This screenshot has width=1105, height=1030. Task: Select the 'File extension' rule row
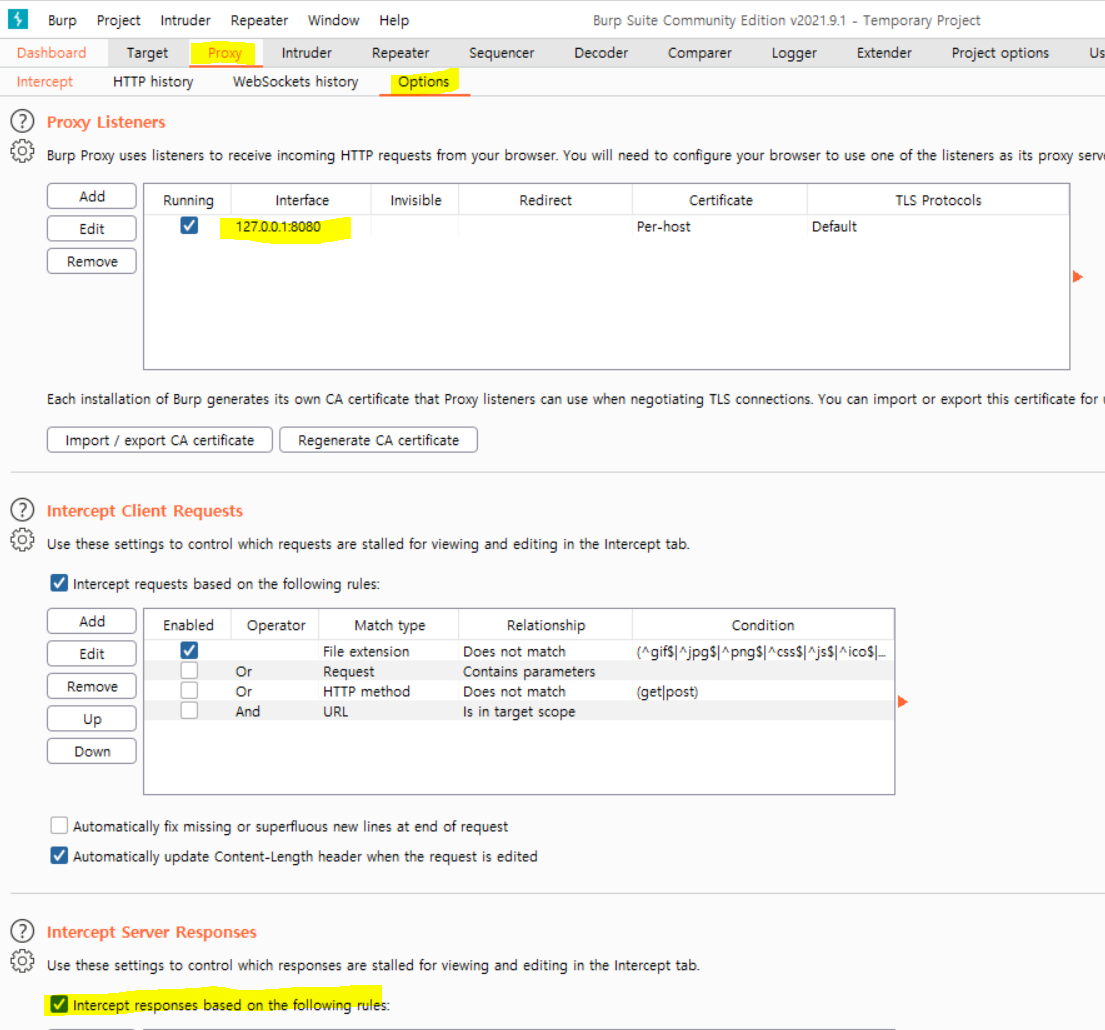tap(519, 651)
